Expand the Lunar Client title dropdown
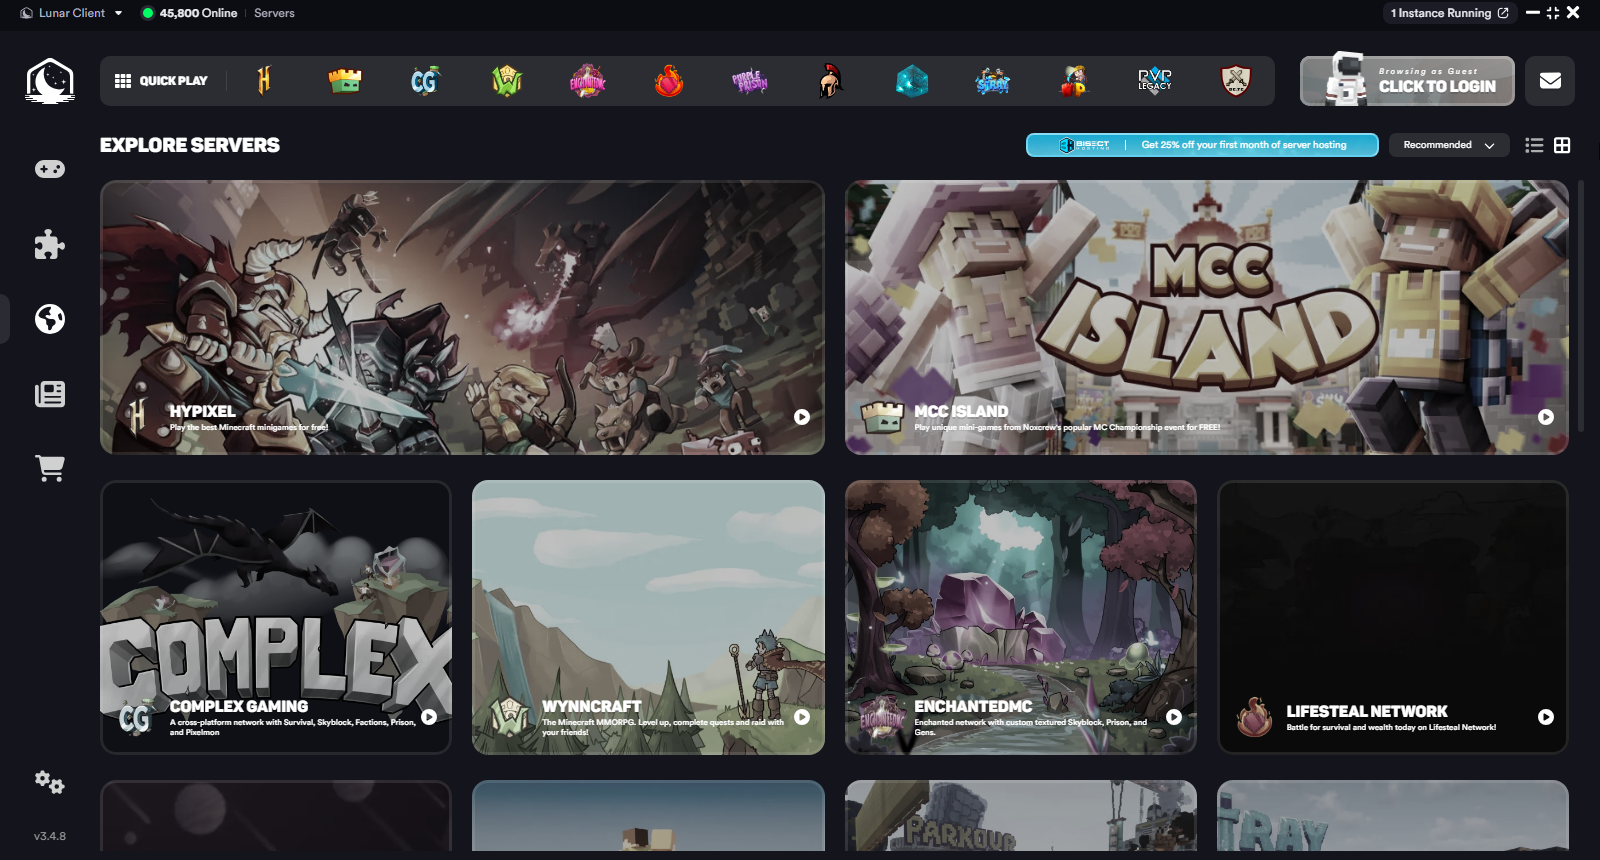 [118, 13]
